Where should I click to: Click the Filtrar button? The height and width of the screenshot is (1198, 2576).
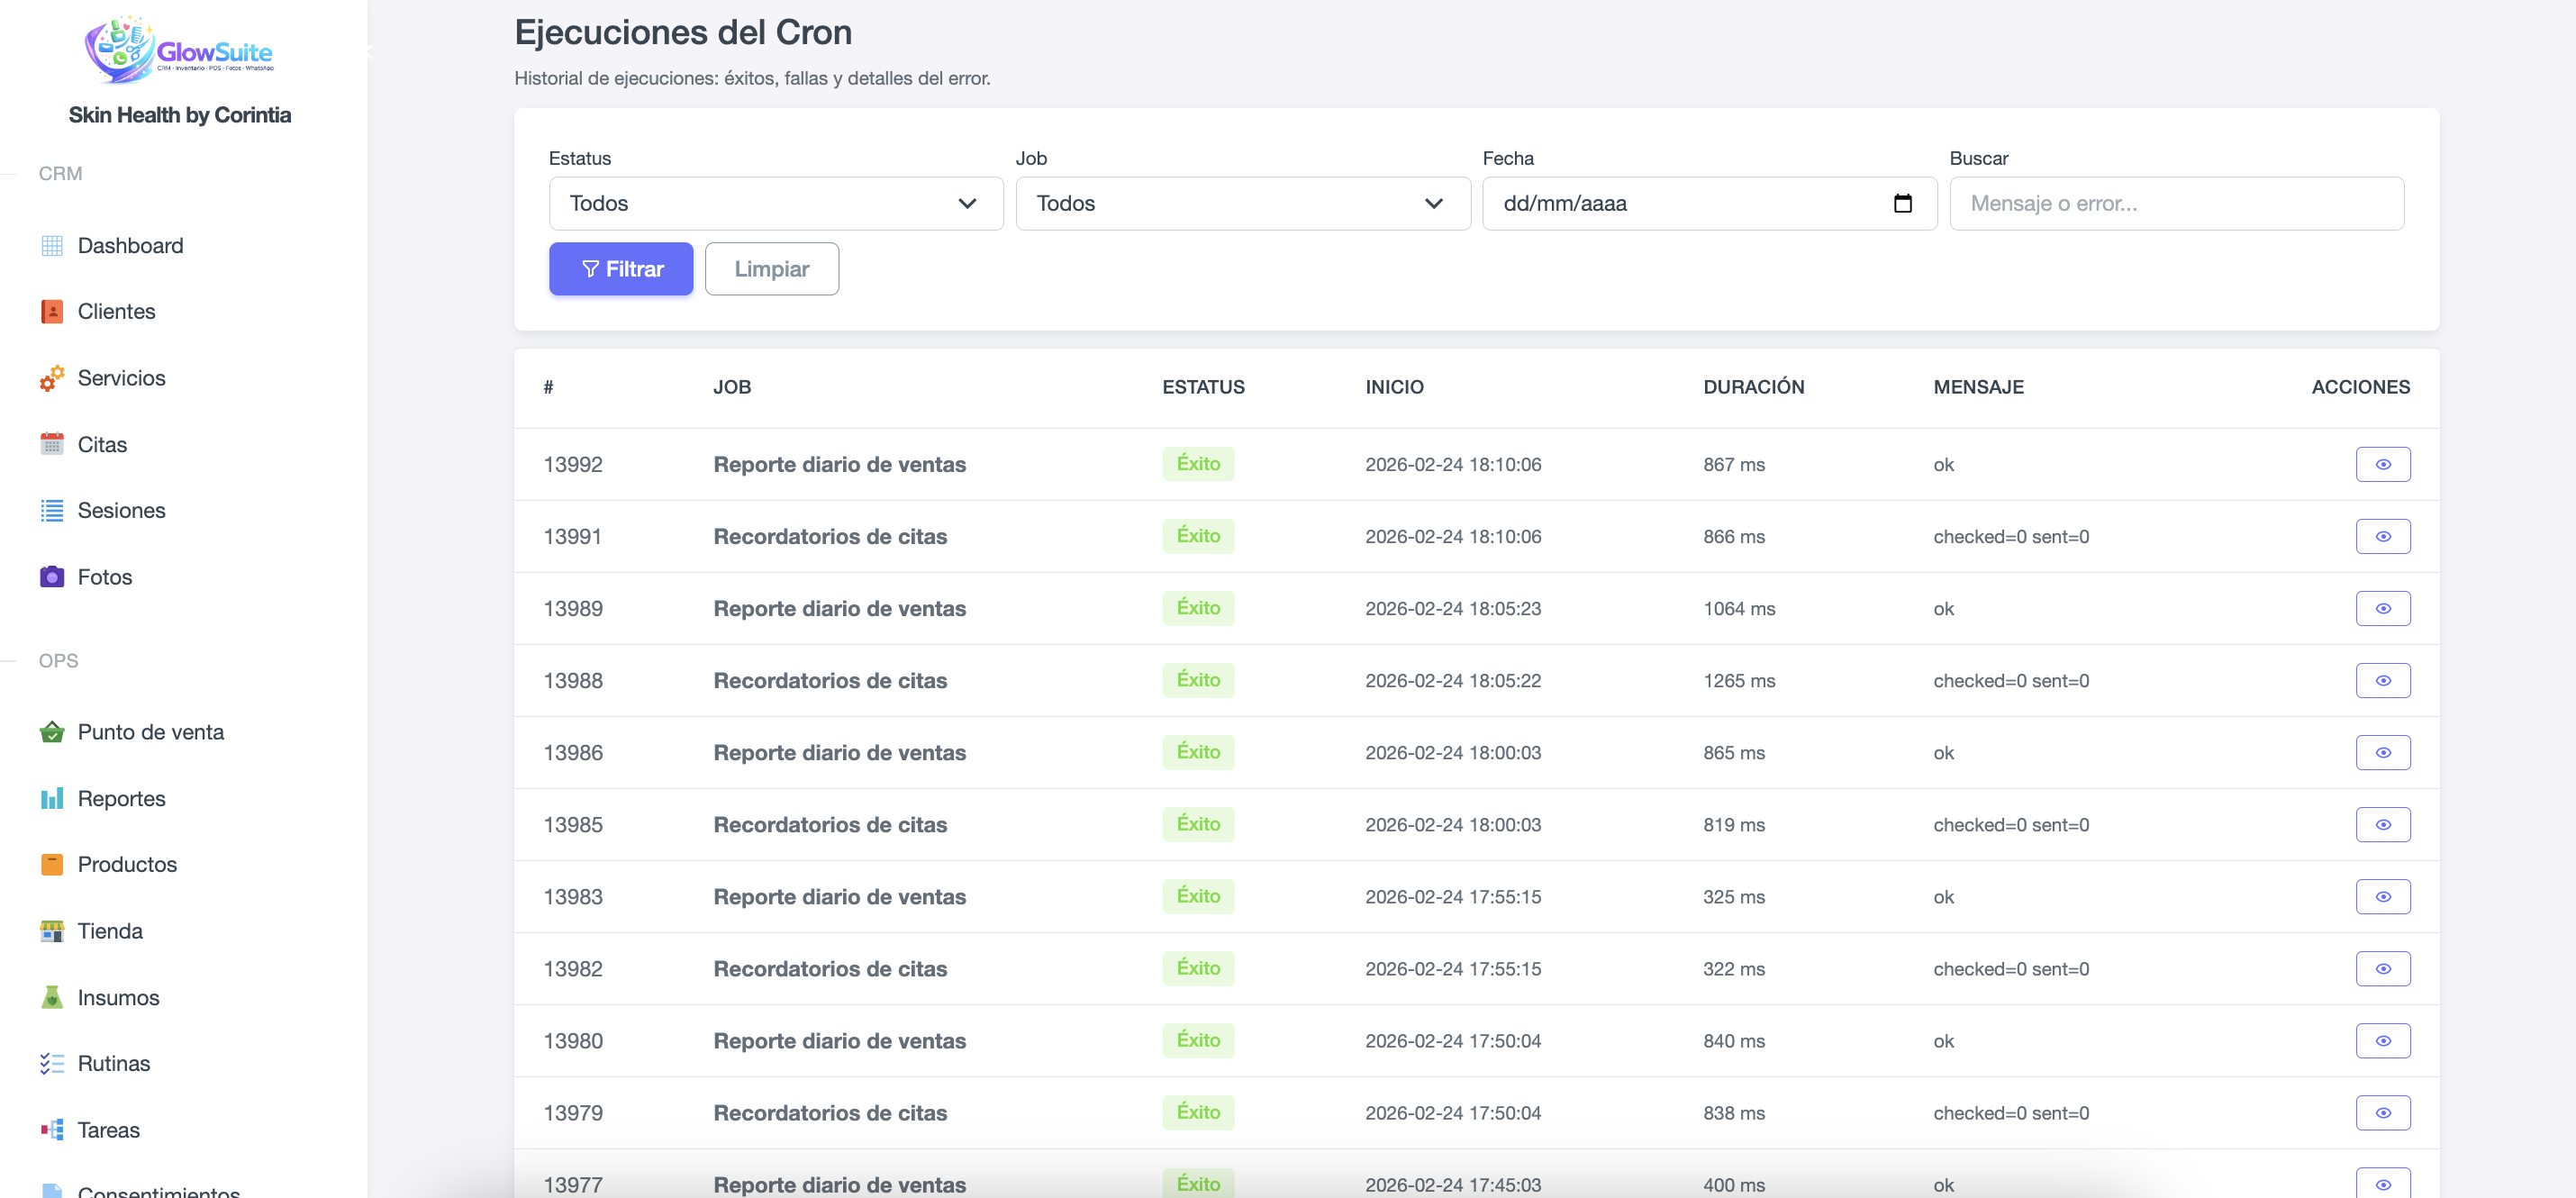(620, 269)
